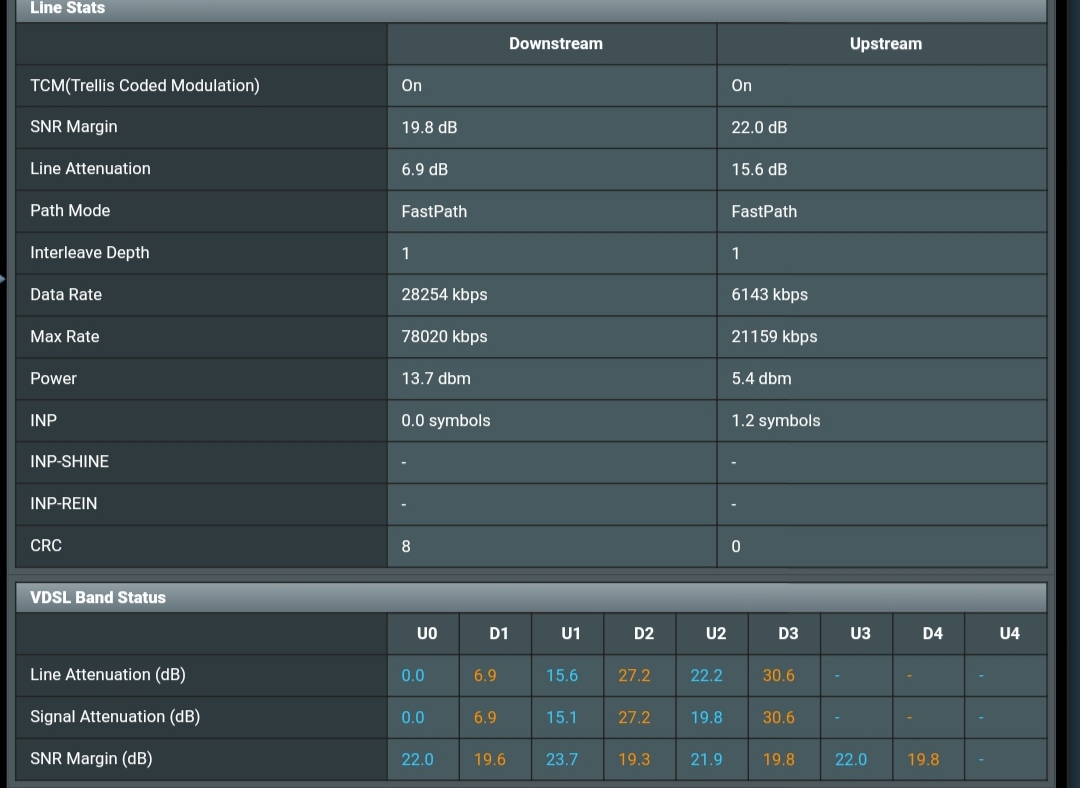Select the upstream INP value 1.2 symbols
Screen dimensions: 1080x788
(775, 421)
